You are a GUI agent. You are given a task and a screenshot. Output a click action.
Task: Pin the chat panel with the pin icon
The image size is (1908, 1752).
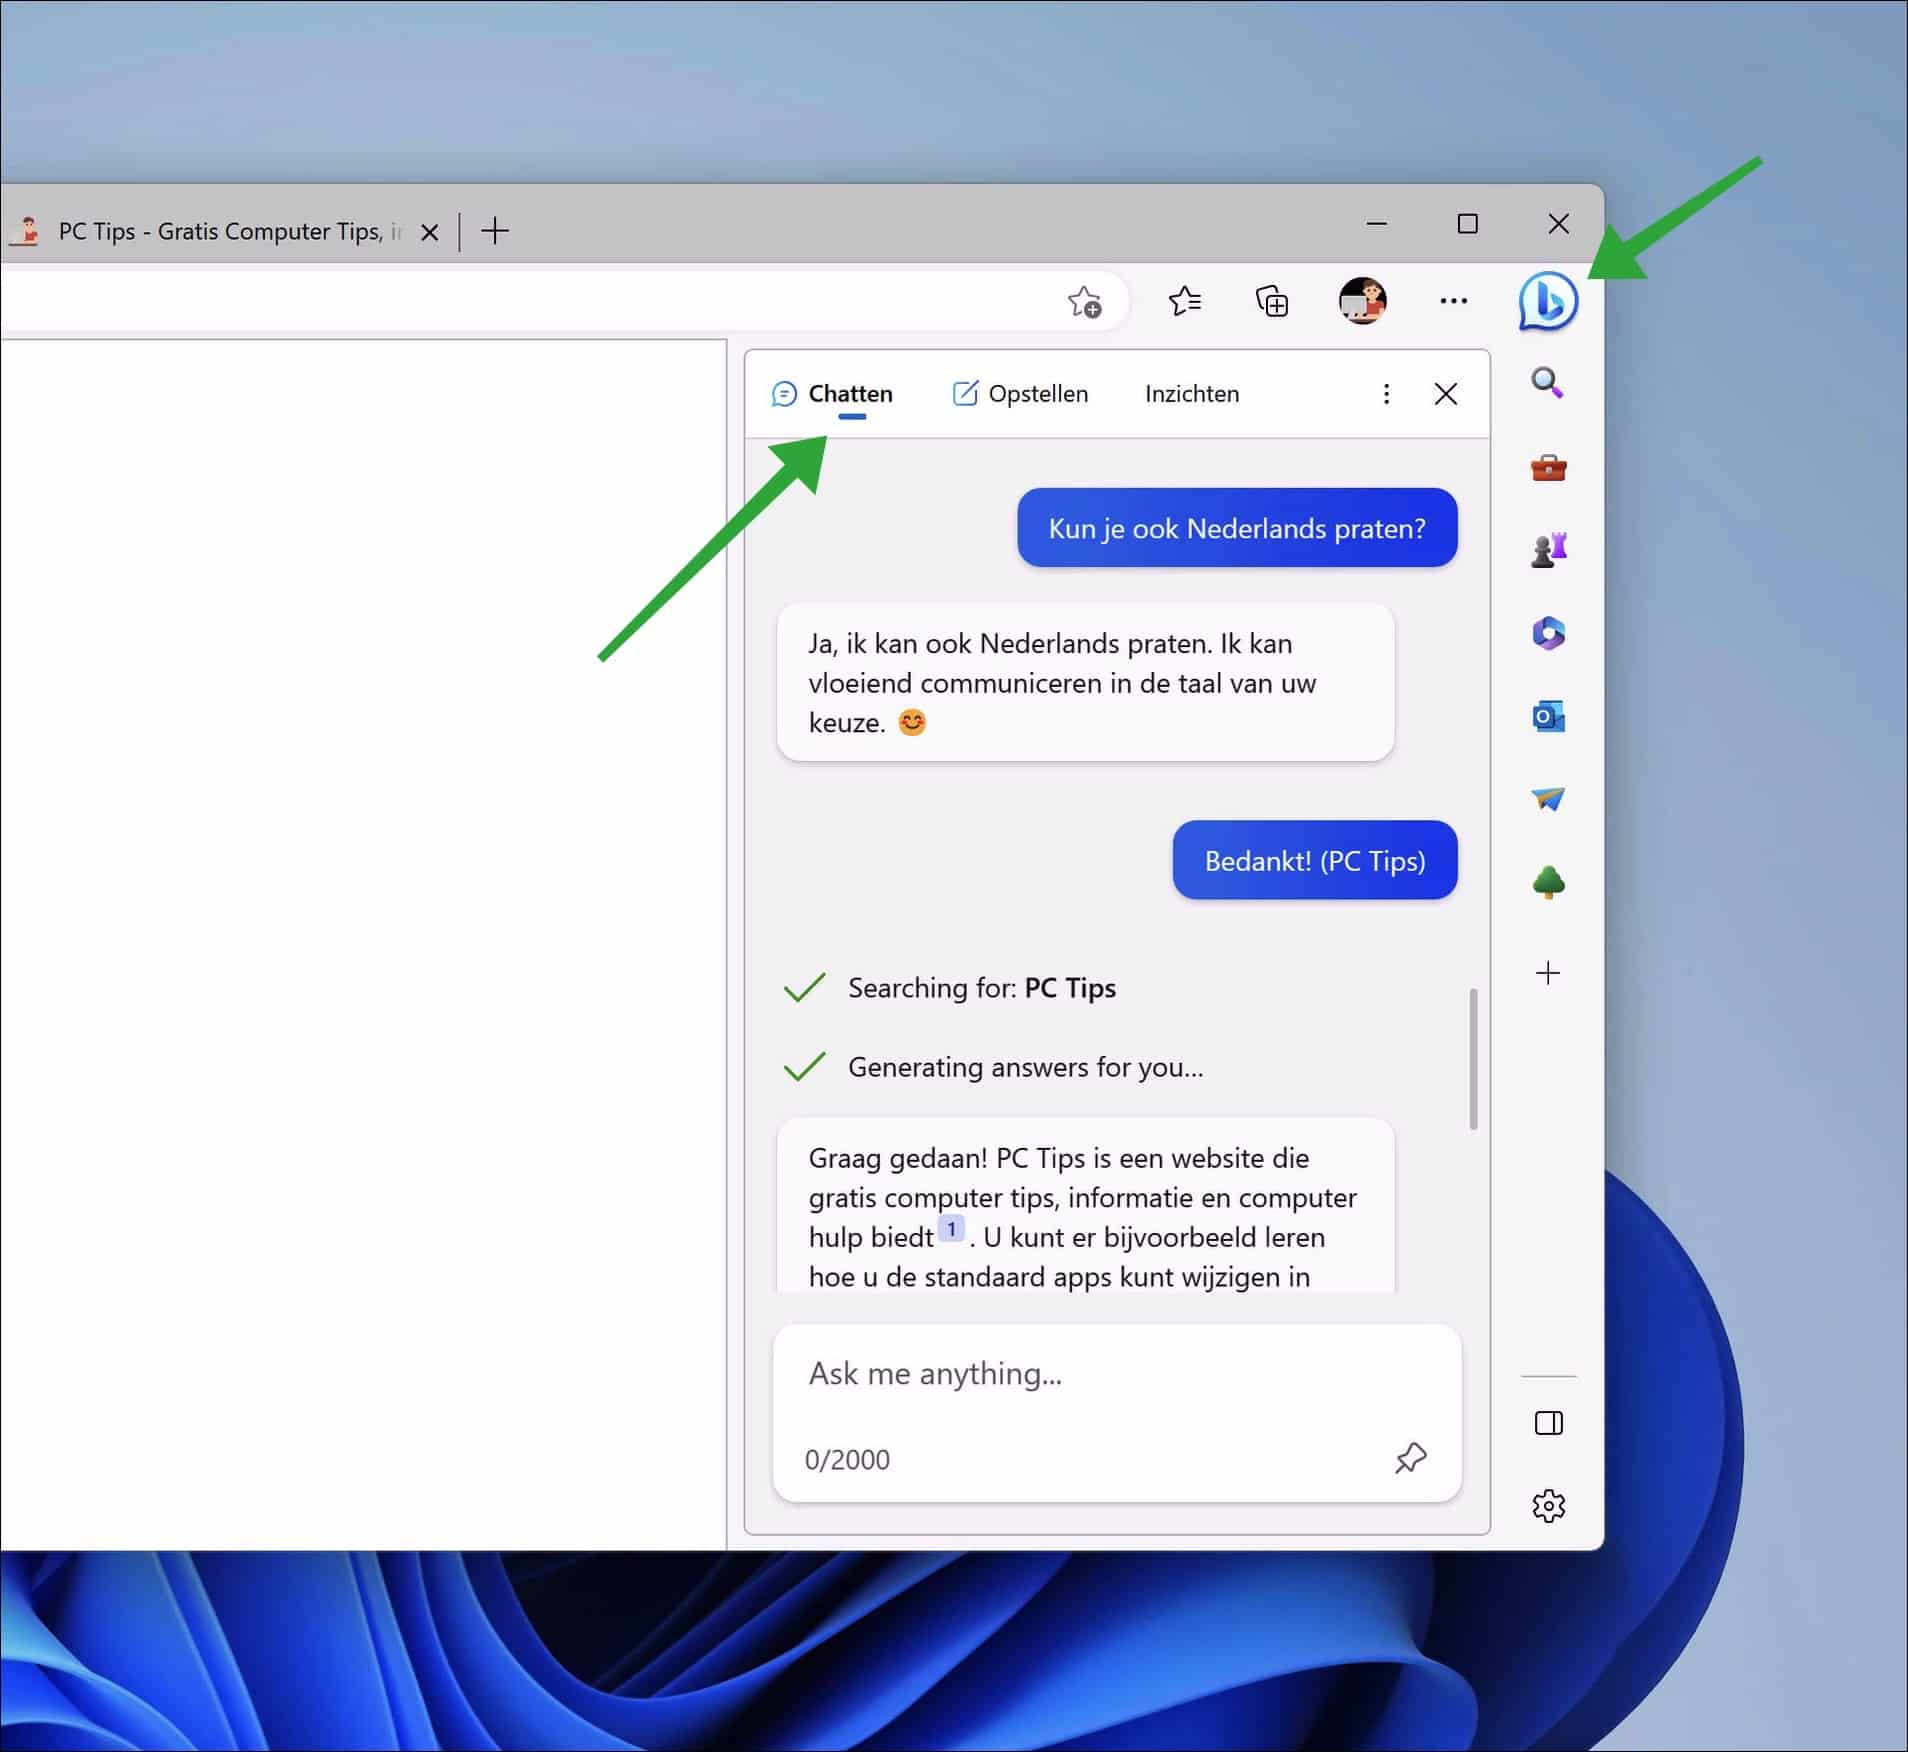point(1410,1458)
